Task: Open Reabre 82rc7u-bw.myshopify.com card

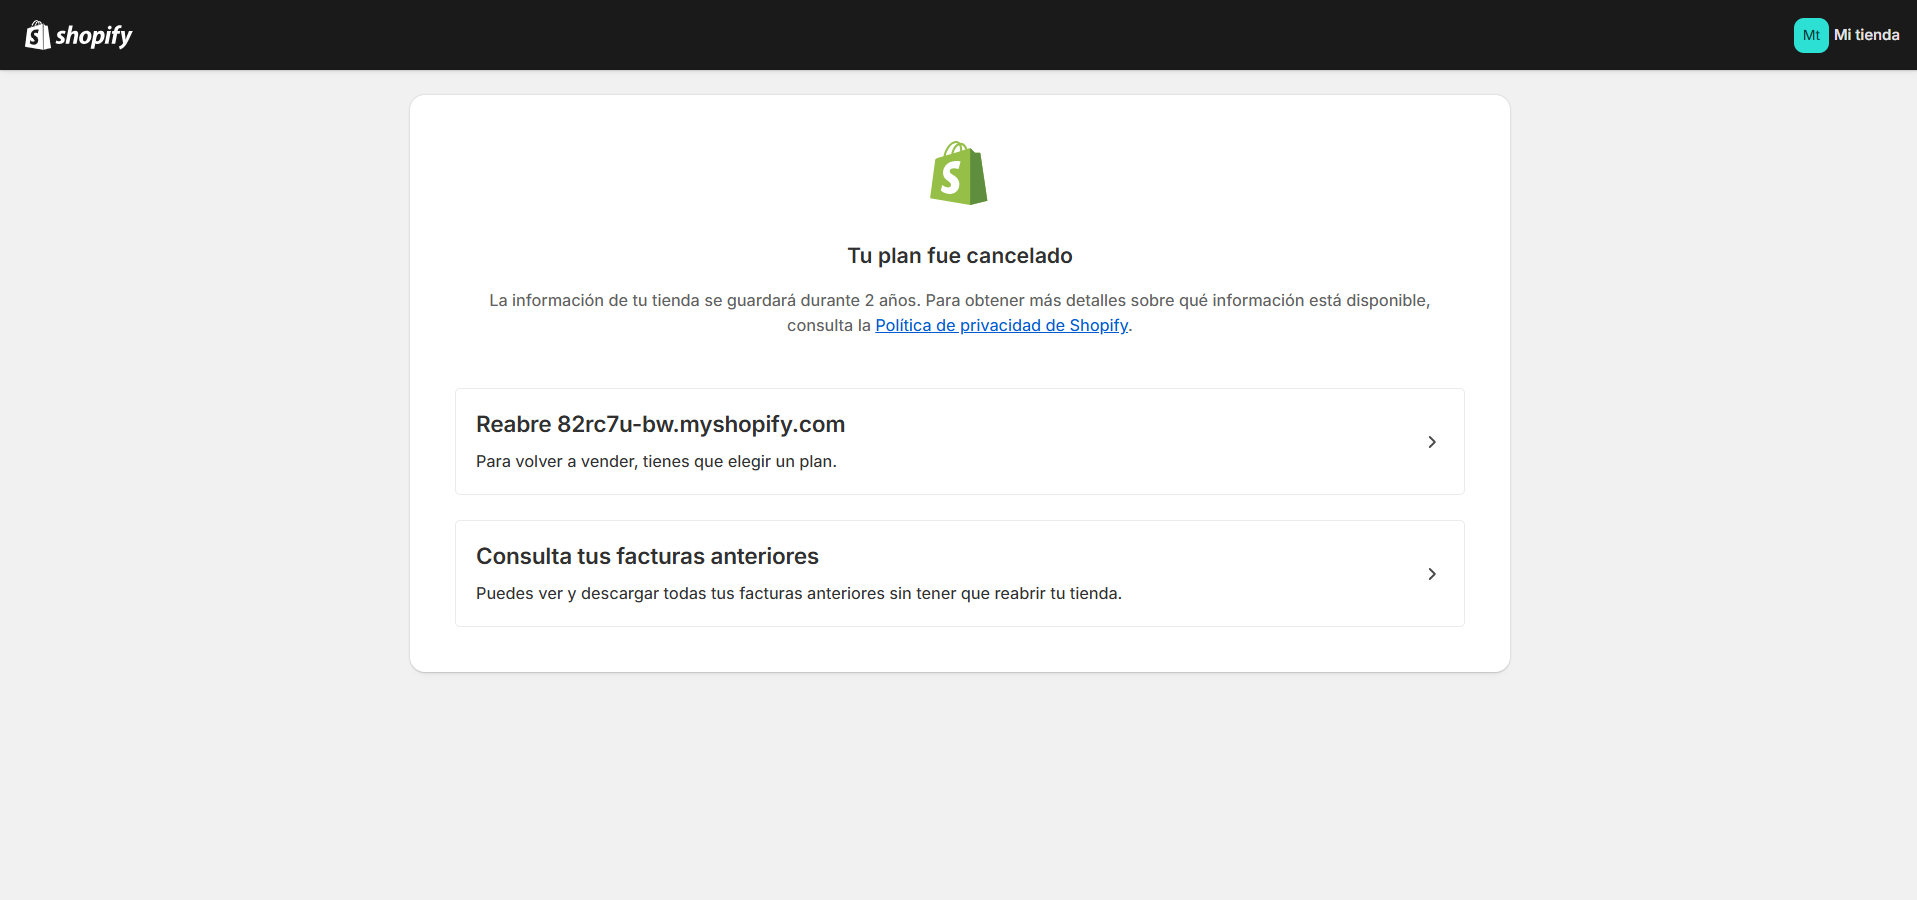Action: coord(960,441)
